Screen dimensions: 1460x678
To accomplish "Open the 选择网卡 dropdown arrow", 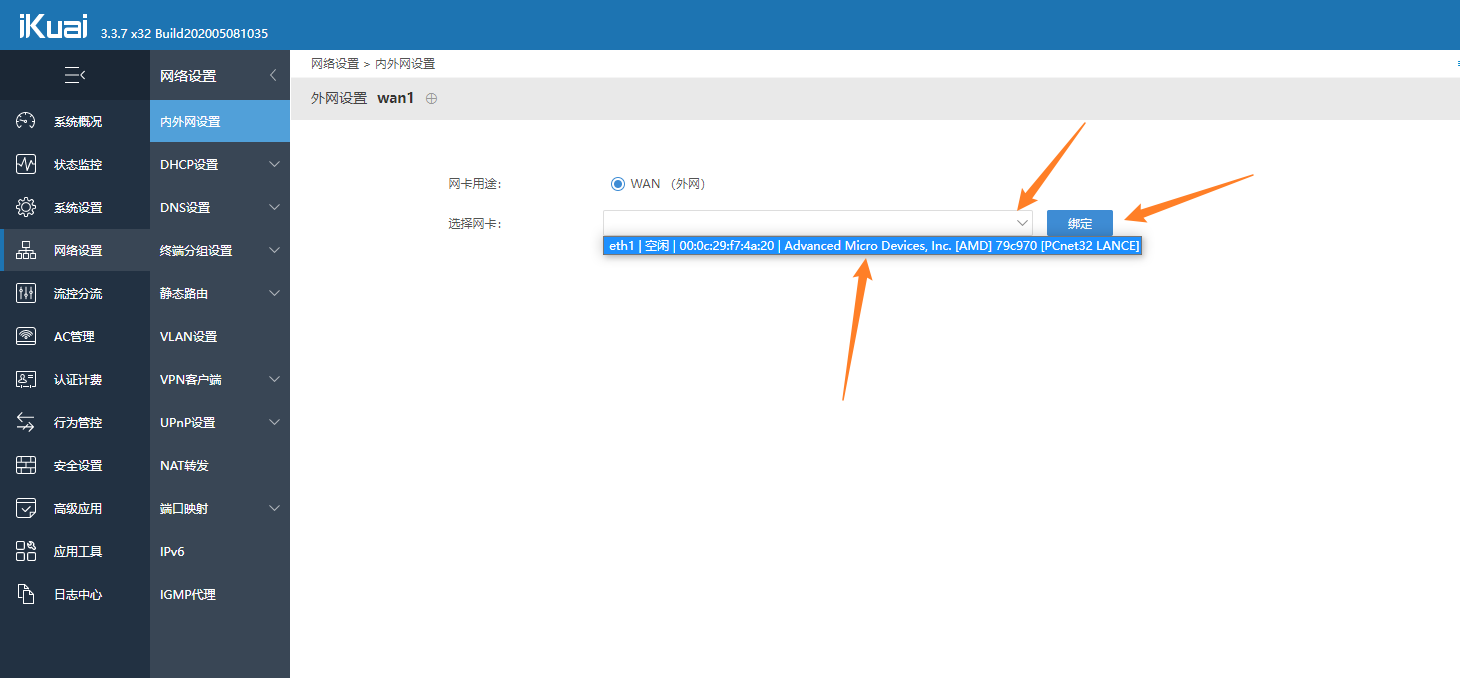I will click(1022, 223).
